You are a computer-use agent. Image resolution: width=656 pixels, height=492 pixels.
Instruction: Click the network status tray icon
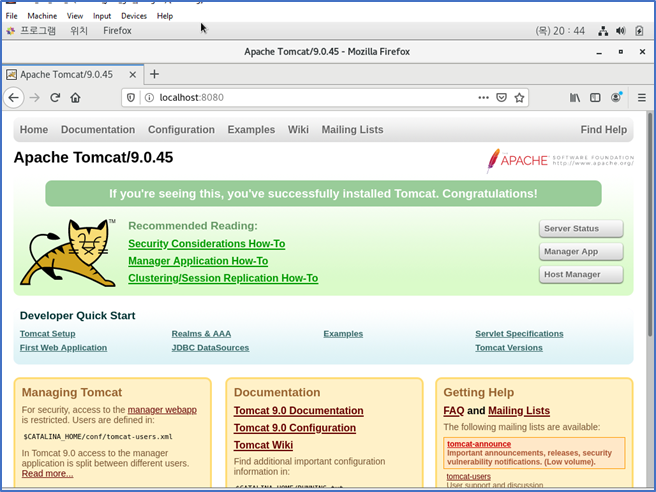pyautogui.click(x=603, y=31)
